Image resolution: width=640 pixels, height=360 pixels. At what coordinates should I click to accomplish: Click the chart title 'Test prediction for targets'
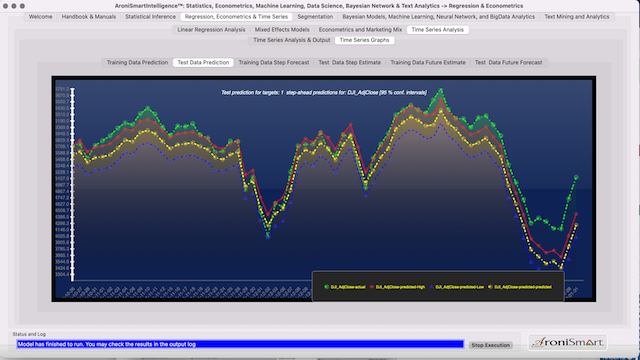click(324, 93)
